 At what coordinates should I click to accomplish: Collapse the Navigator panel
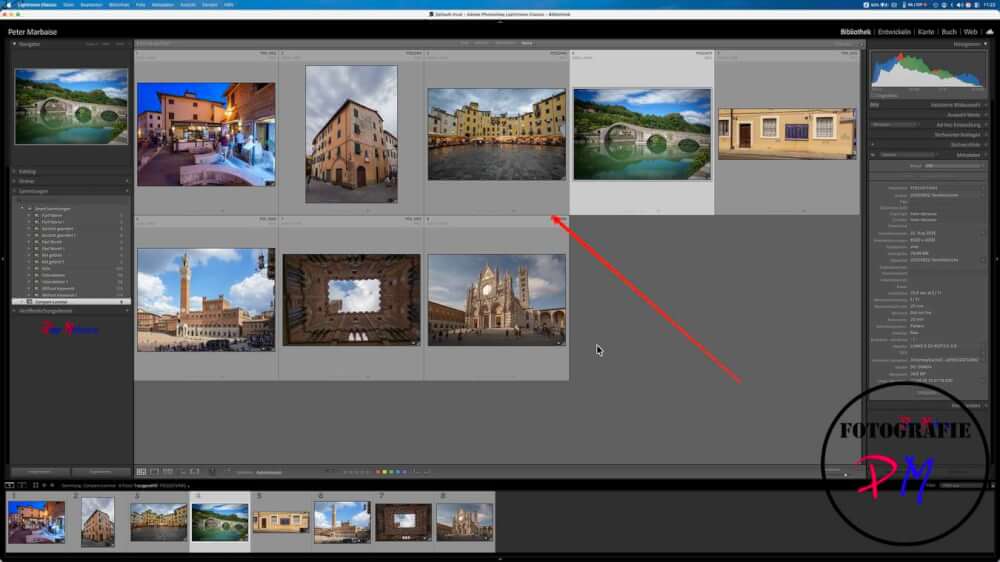pyautogui.click(x=14, y=44)
